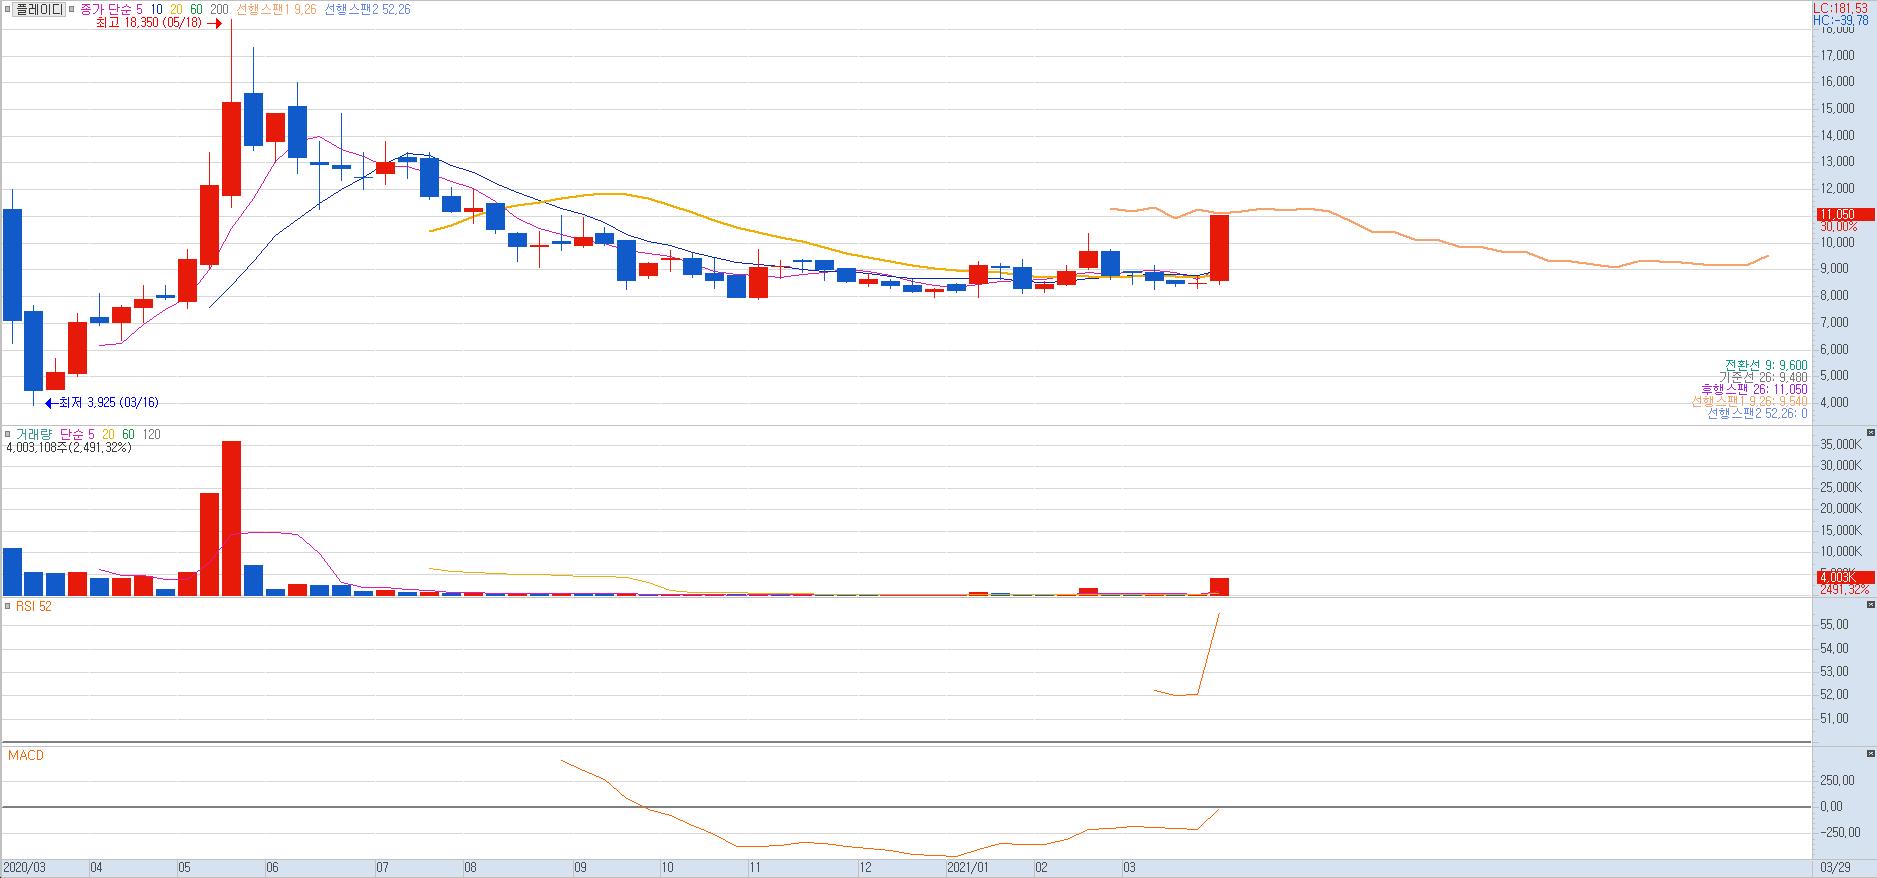Click the LC:181.53 value at top right
The width and height of the screenshot is (1877, 878).
pyautogui.click(x=1841, y=8)
